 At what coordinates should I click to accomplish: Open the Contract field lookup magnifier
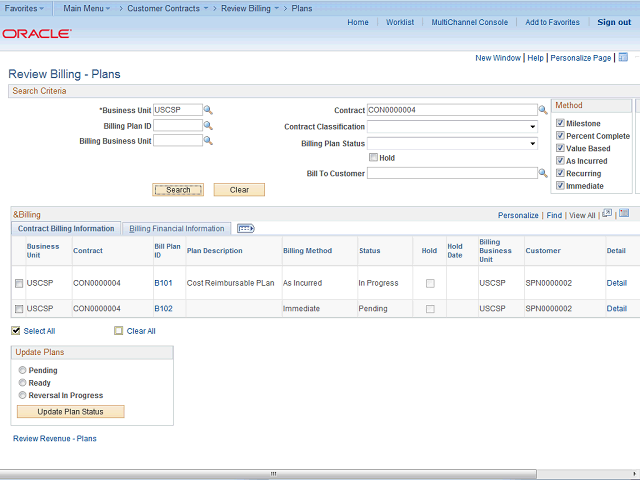tap(543, 110)
